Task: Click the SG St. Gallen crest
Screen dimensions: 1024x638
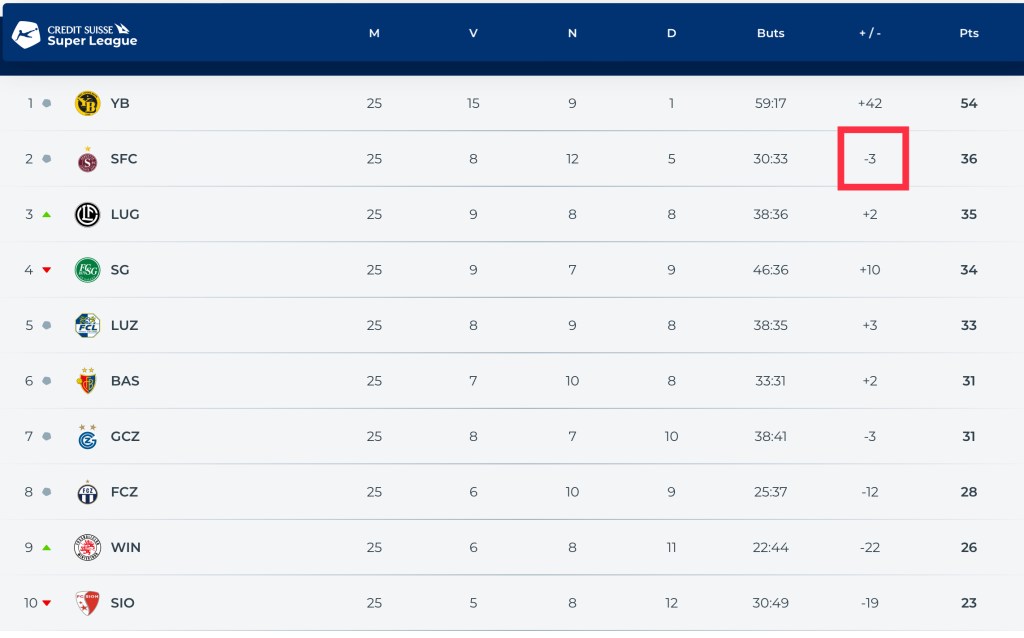Action: tap(88, 270)
